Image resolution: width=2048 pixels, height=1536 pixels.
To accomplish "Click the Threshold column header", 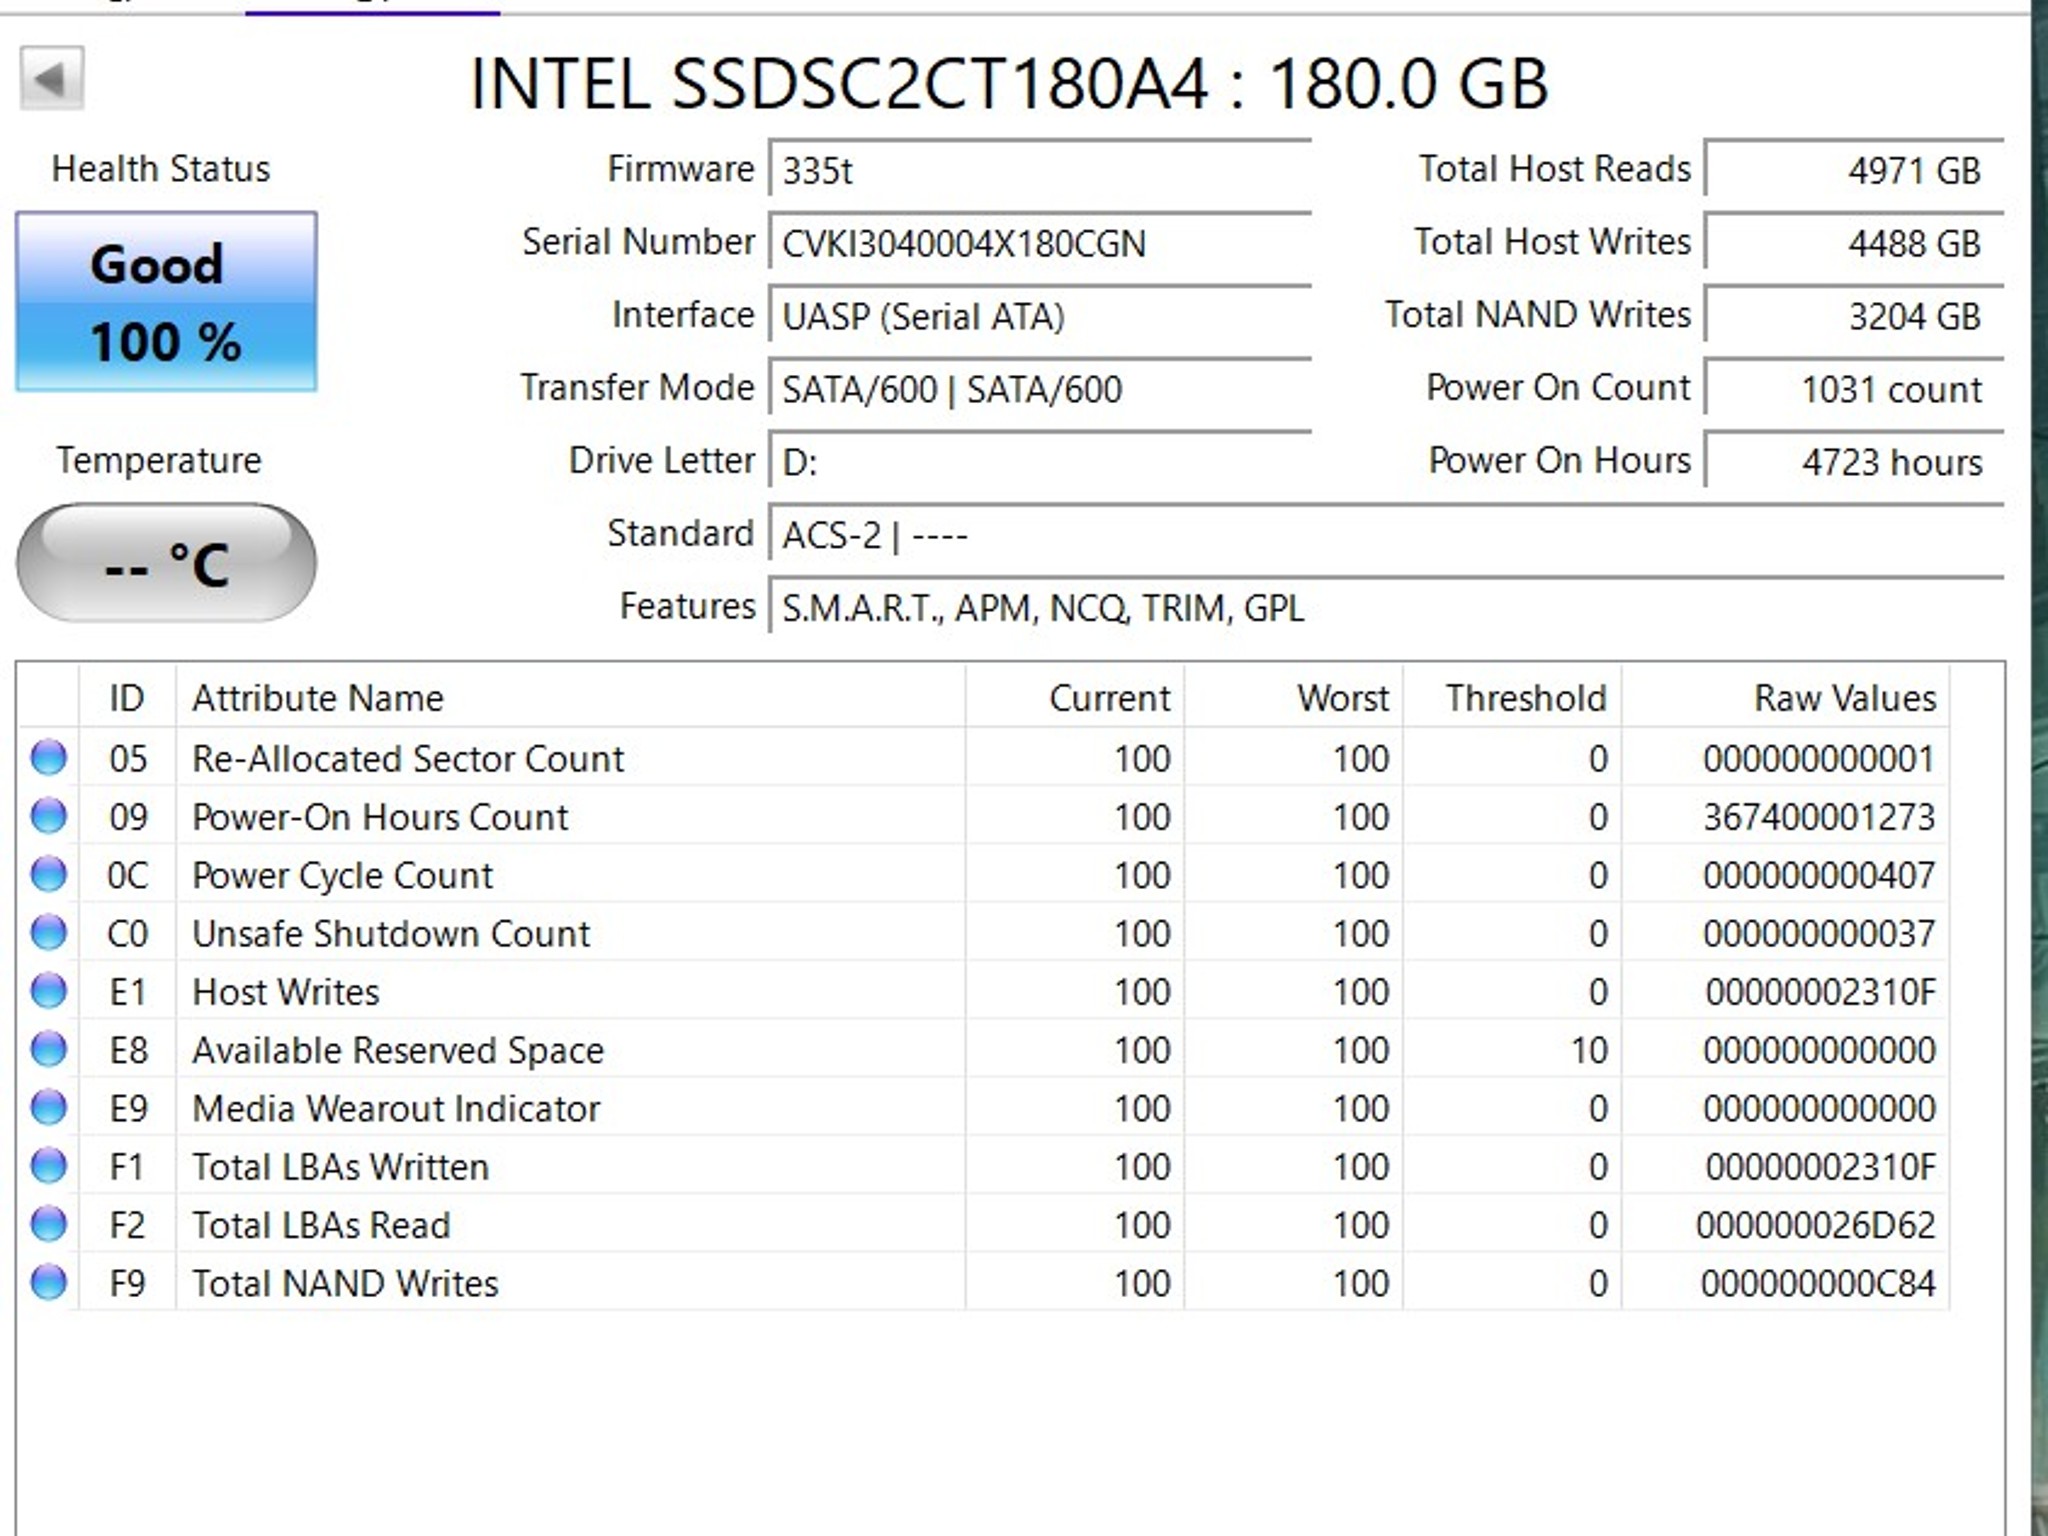I will click(x=1512, y=697).
